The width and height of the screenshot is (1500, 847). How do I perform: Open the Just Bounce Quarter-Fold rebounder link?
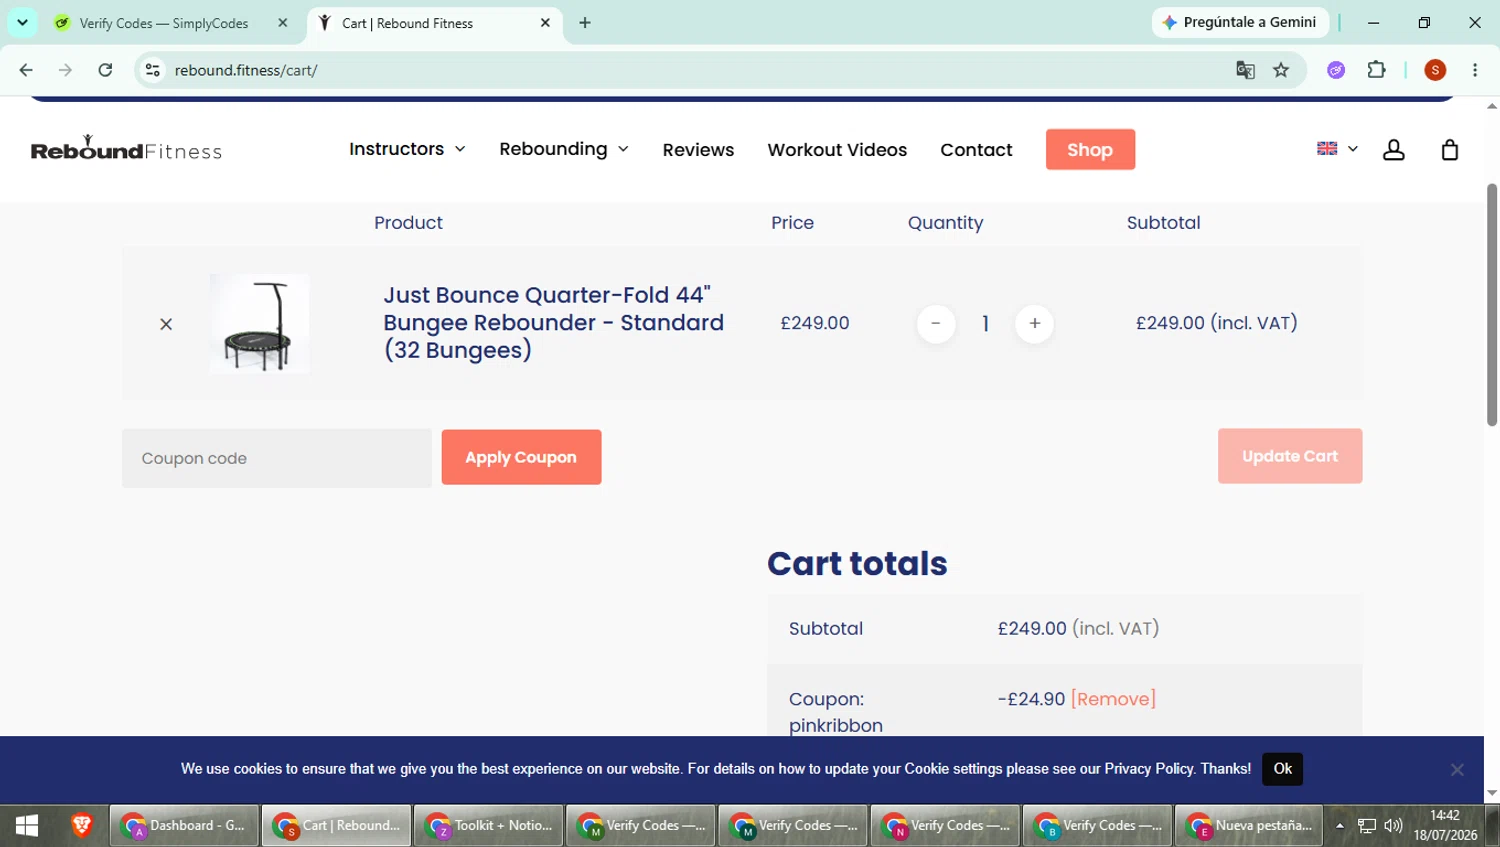(554, 323)
